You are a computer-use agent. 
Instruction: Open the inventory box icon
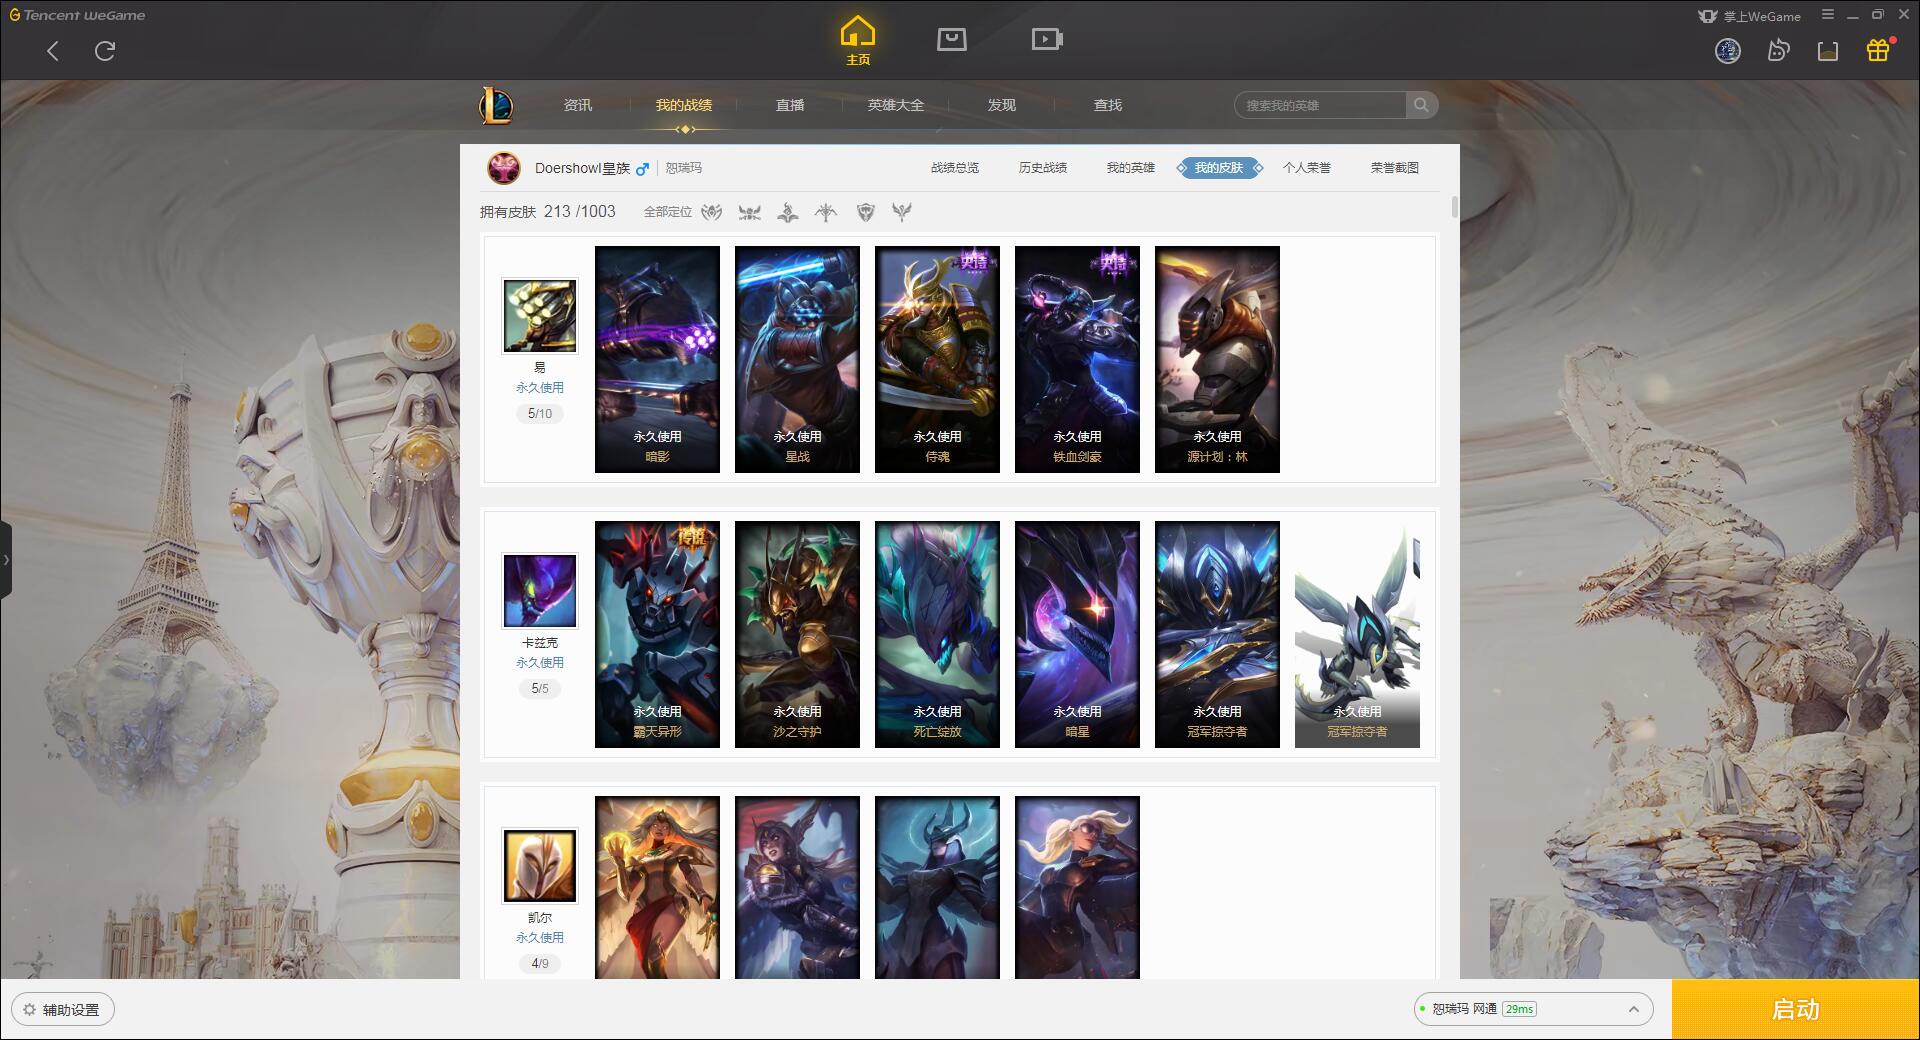pos(1828,51)
